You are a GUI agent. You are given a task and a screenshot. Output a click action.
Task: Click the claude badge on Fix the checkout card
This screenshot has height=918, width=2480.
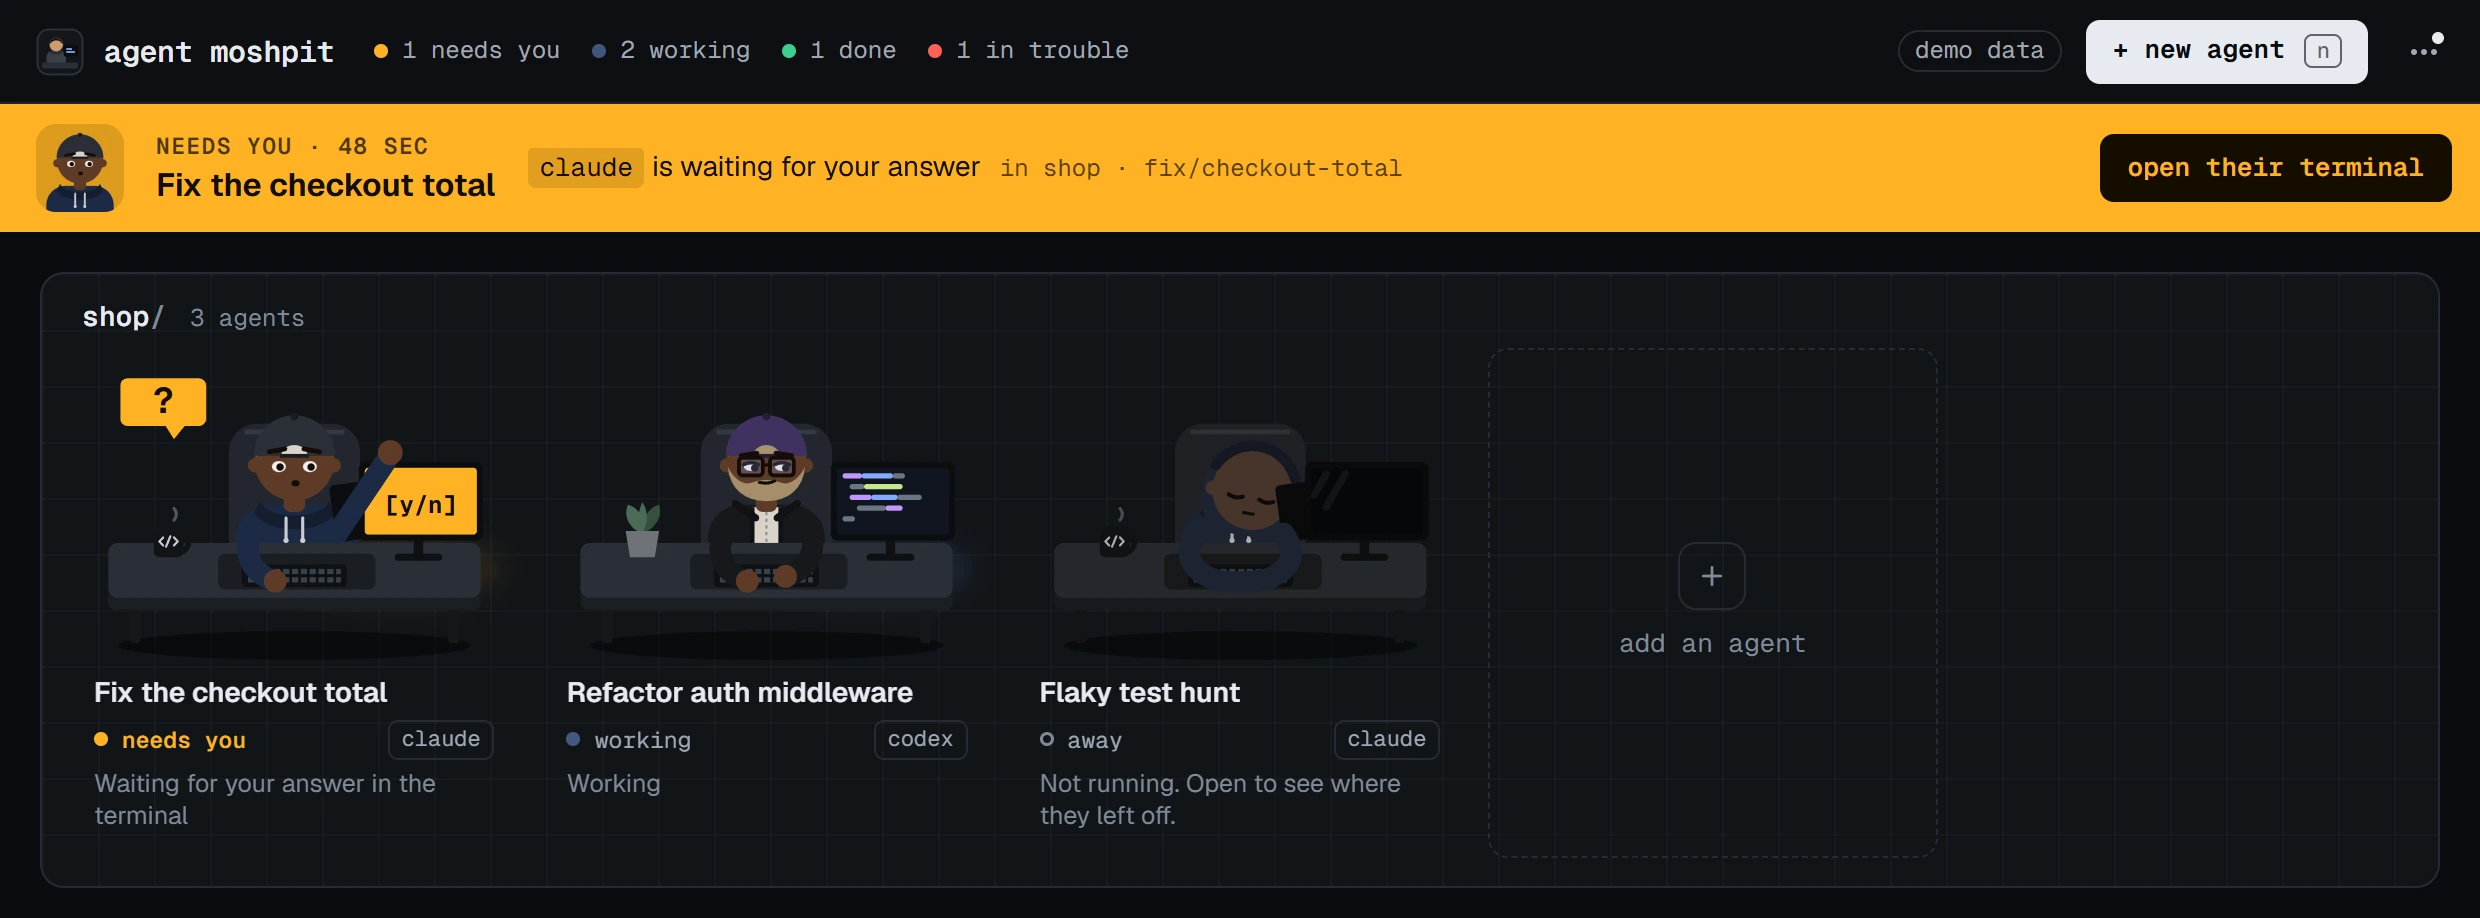pyautogui.click(x=441, y=739)
